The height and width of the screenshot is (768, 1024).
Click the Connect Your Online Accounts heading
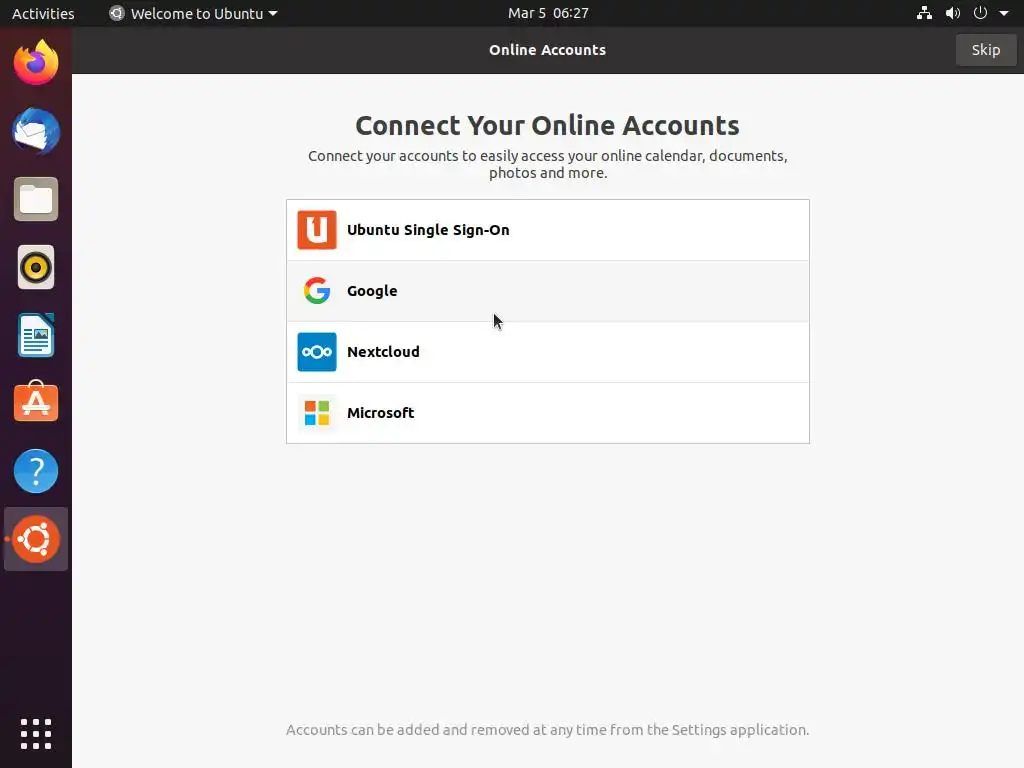(547, 125)
